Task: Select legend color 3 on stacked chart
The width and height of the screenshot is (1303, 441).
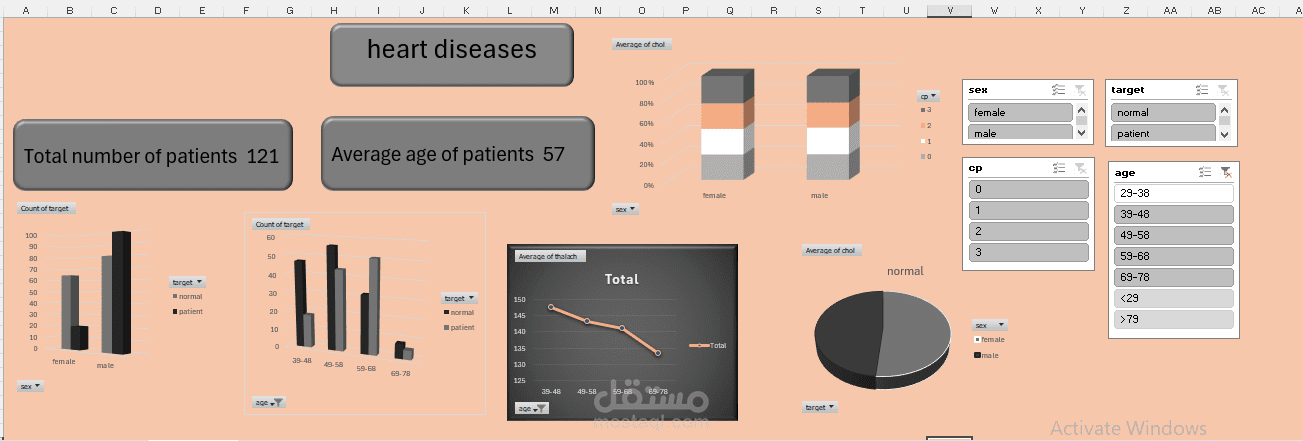Action: (x=923, y=109)
